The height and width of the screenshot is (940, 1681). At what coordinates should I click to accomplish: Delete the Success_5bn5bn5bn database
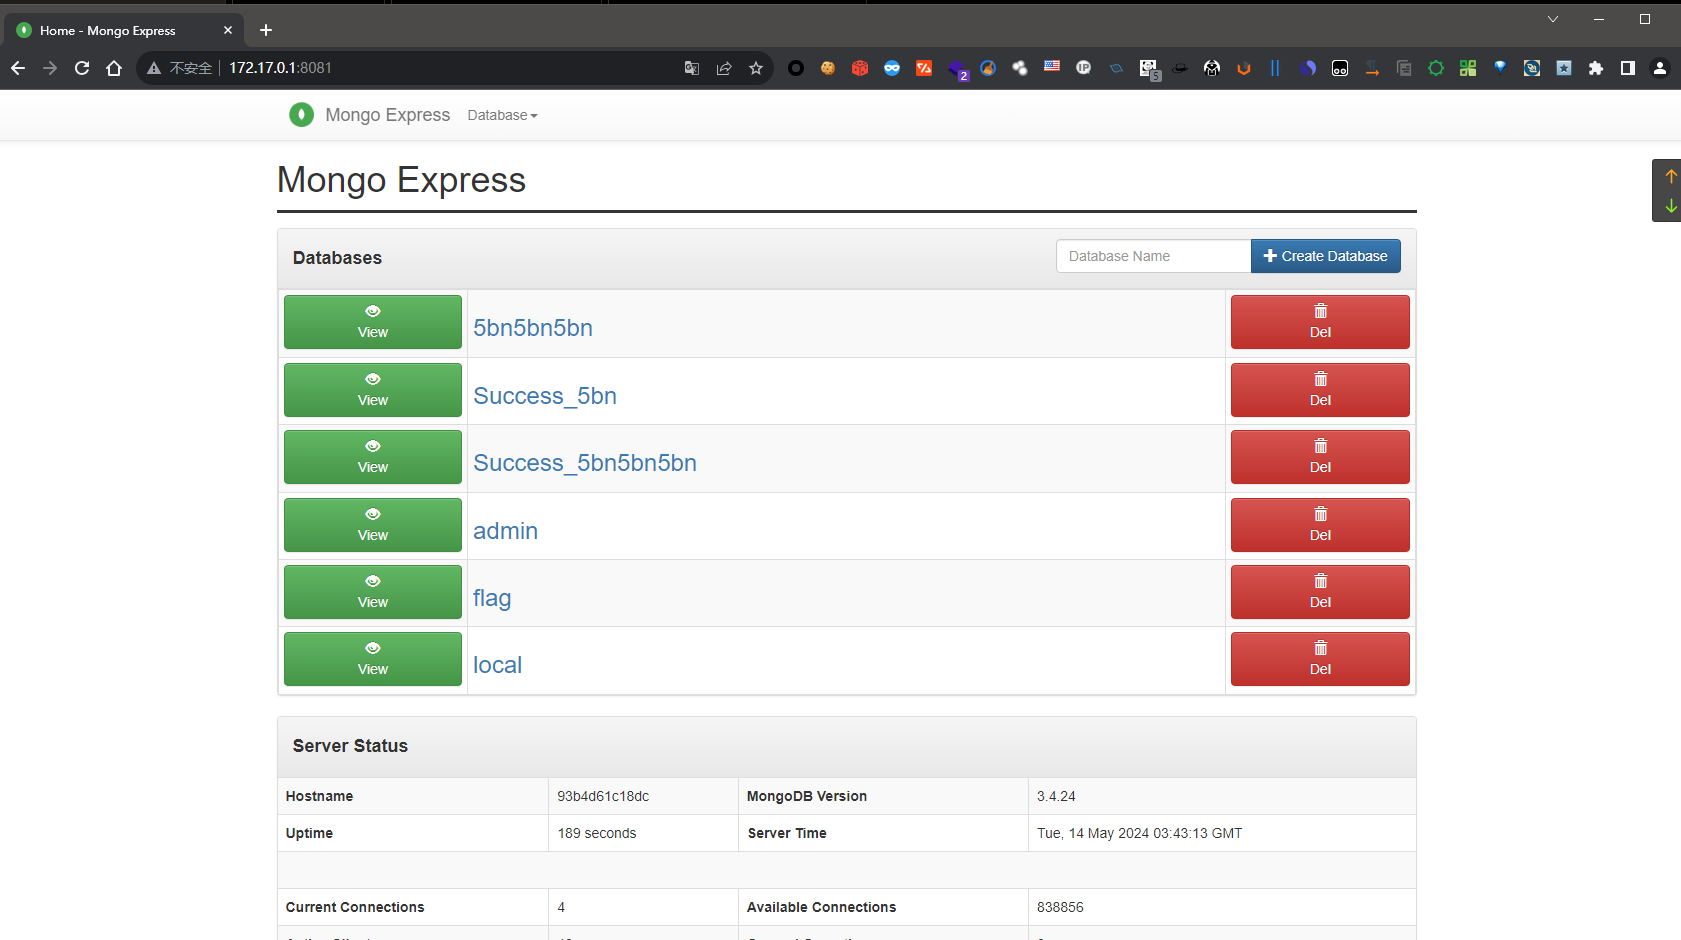[1320, 457]
